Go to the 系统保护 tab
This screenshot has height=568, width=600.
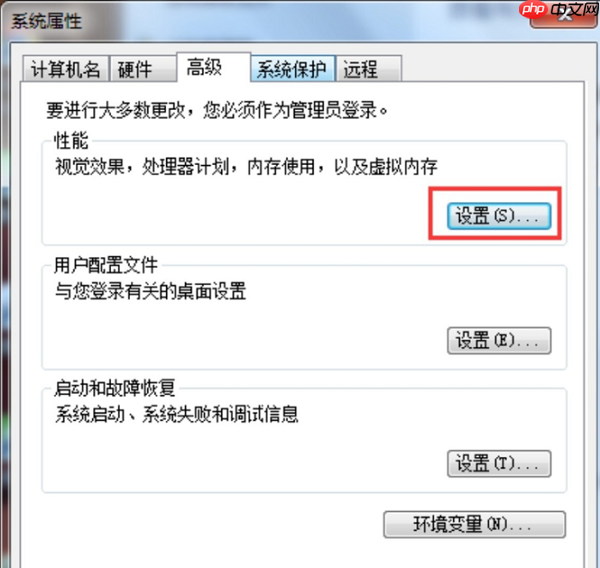(293, 69)
